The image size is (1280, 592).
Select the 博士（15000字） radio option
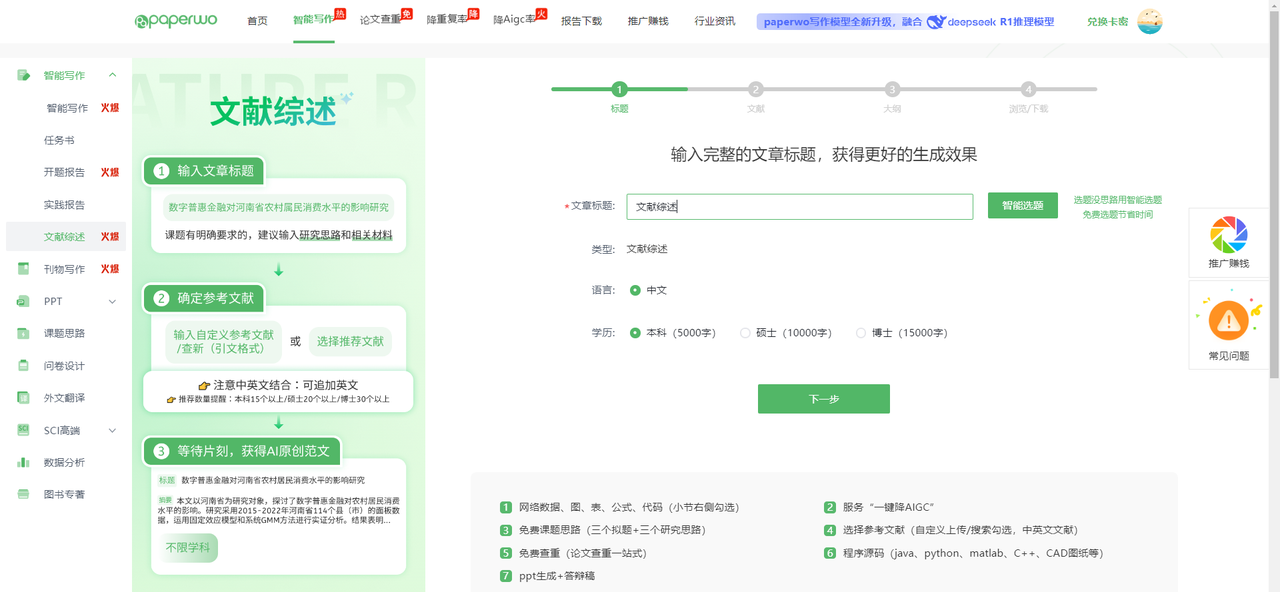tap(861, 333)
